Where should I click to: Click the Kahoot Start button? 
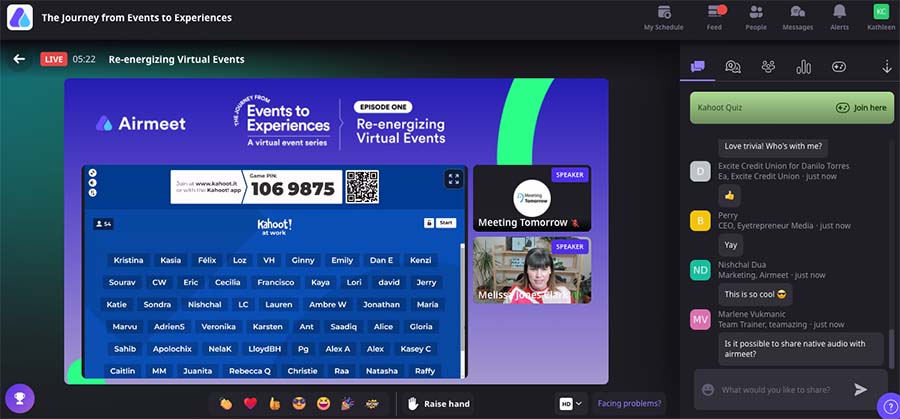pos(446,223)
